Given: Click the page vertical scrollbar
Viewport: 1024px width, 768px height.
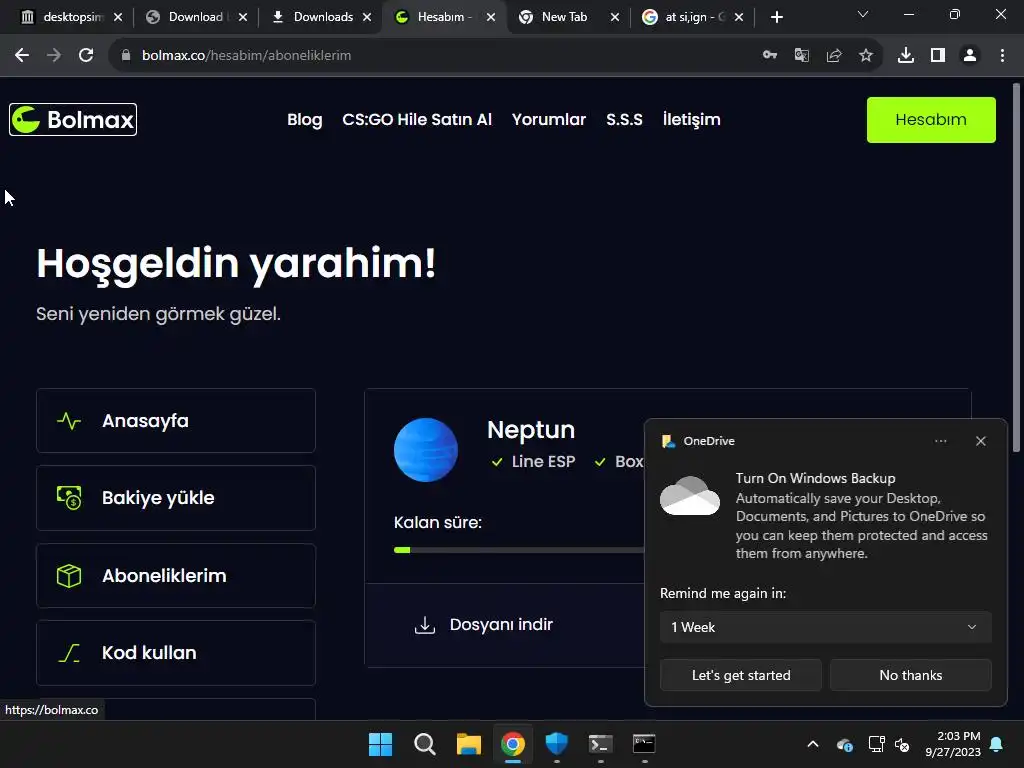Looking at the screenshot, I should [x=1016, y=267].
